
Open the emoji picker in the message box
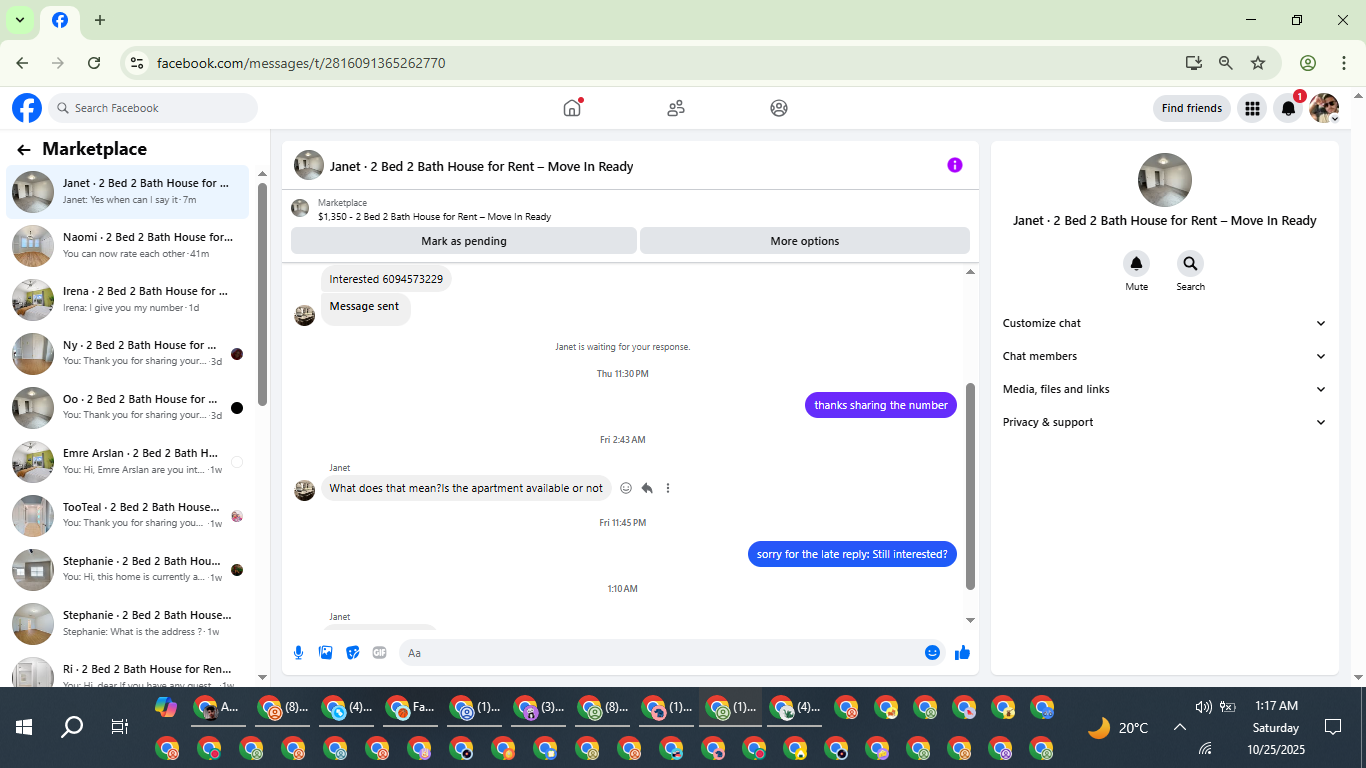pos(932,653)
